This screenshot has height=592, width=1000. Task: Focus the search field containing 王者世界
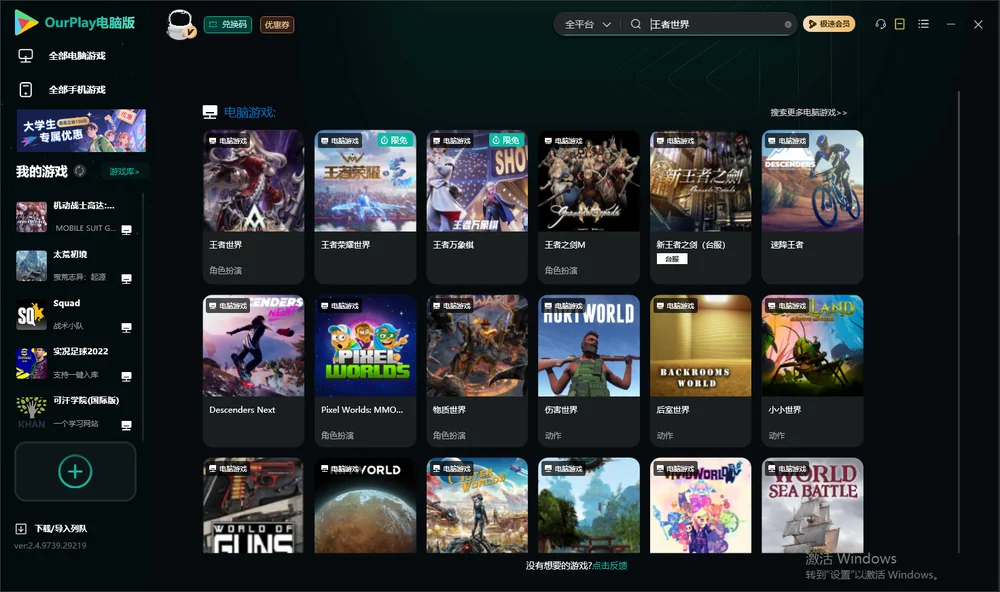(x=714, y=24)
